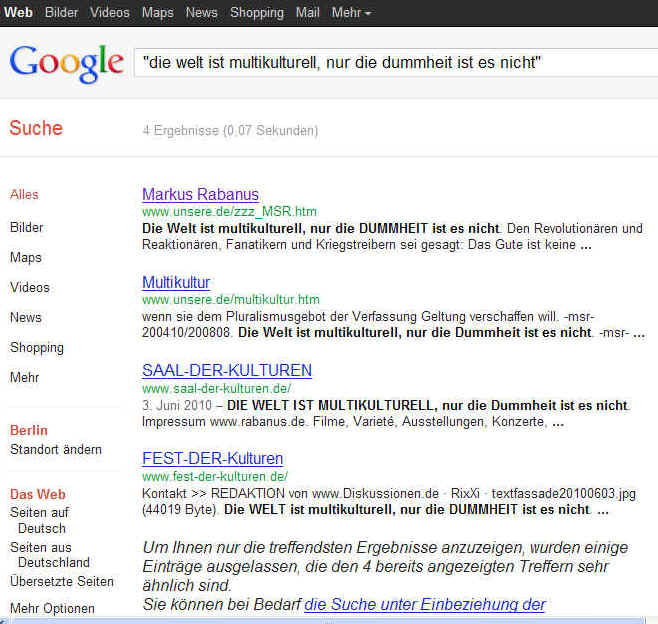
Task: Click the Das Web heading in sidebar
Action: [x=38, y=494]
